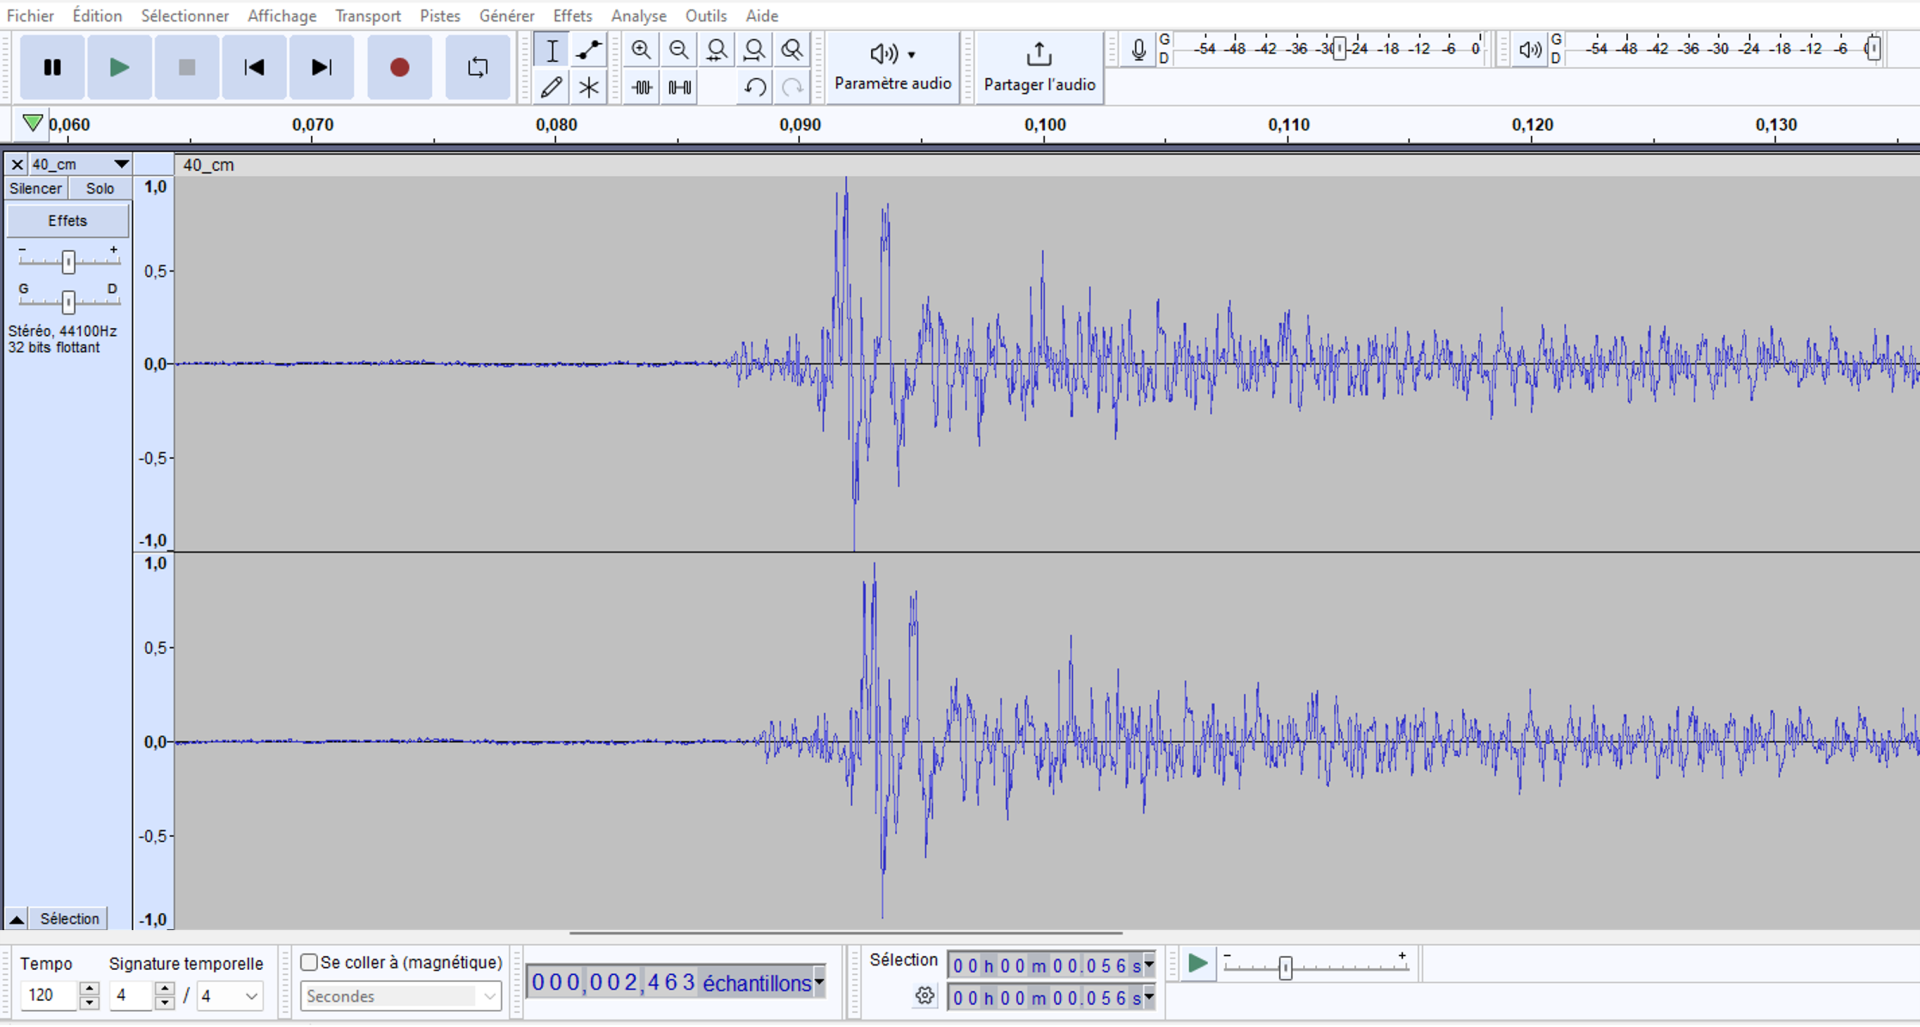Open selection start time format dropdown
The image size is (1920, 1027).
coord(1149,965)
